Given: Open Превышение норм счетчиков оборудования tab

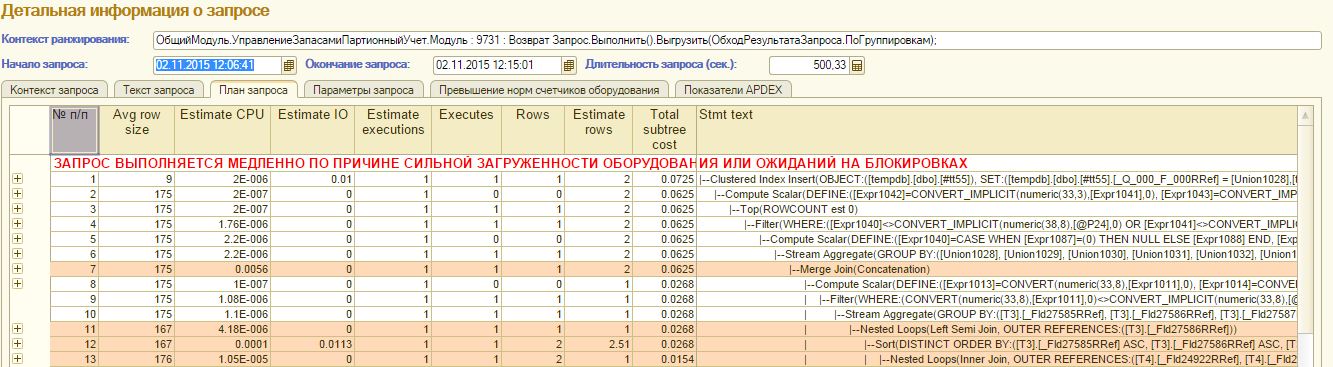Looking at the screenshot, I should pos(548,90).
